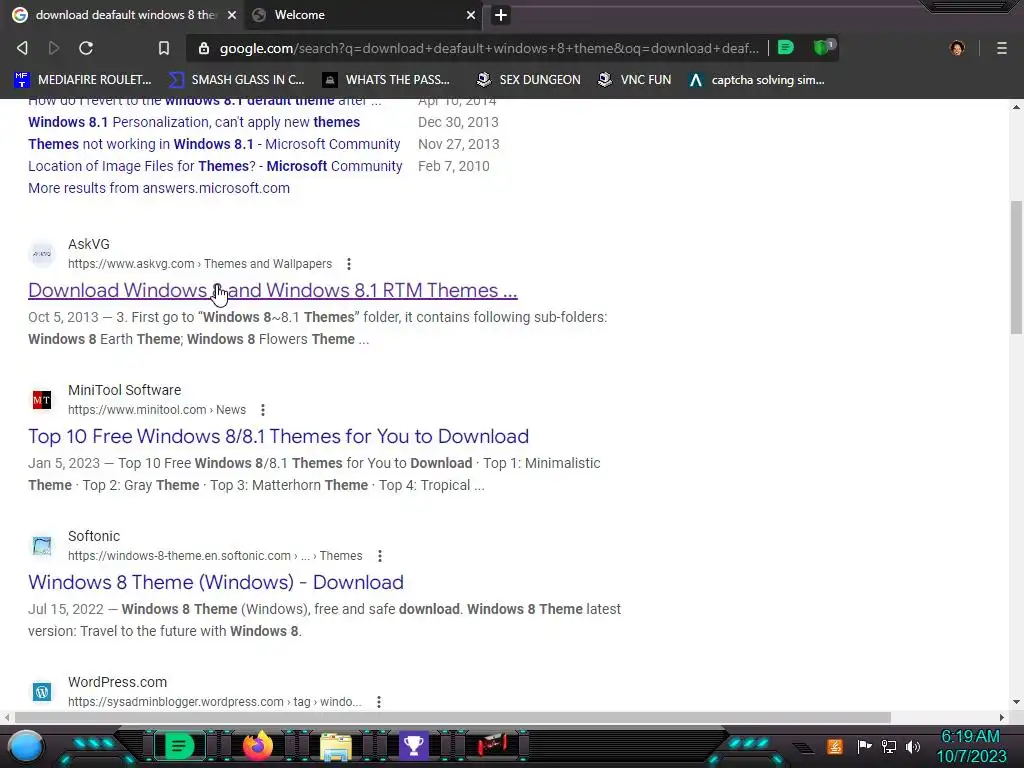1024x768 pixels.
Task: Click the horizontal scrollbar thumb
Action: click(x=453, y=718)
